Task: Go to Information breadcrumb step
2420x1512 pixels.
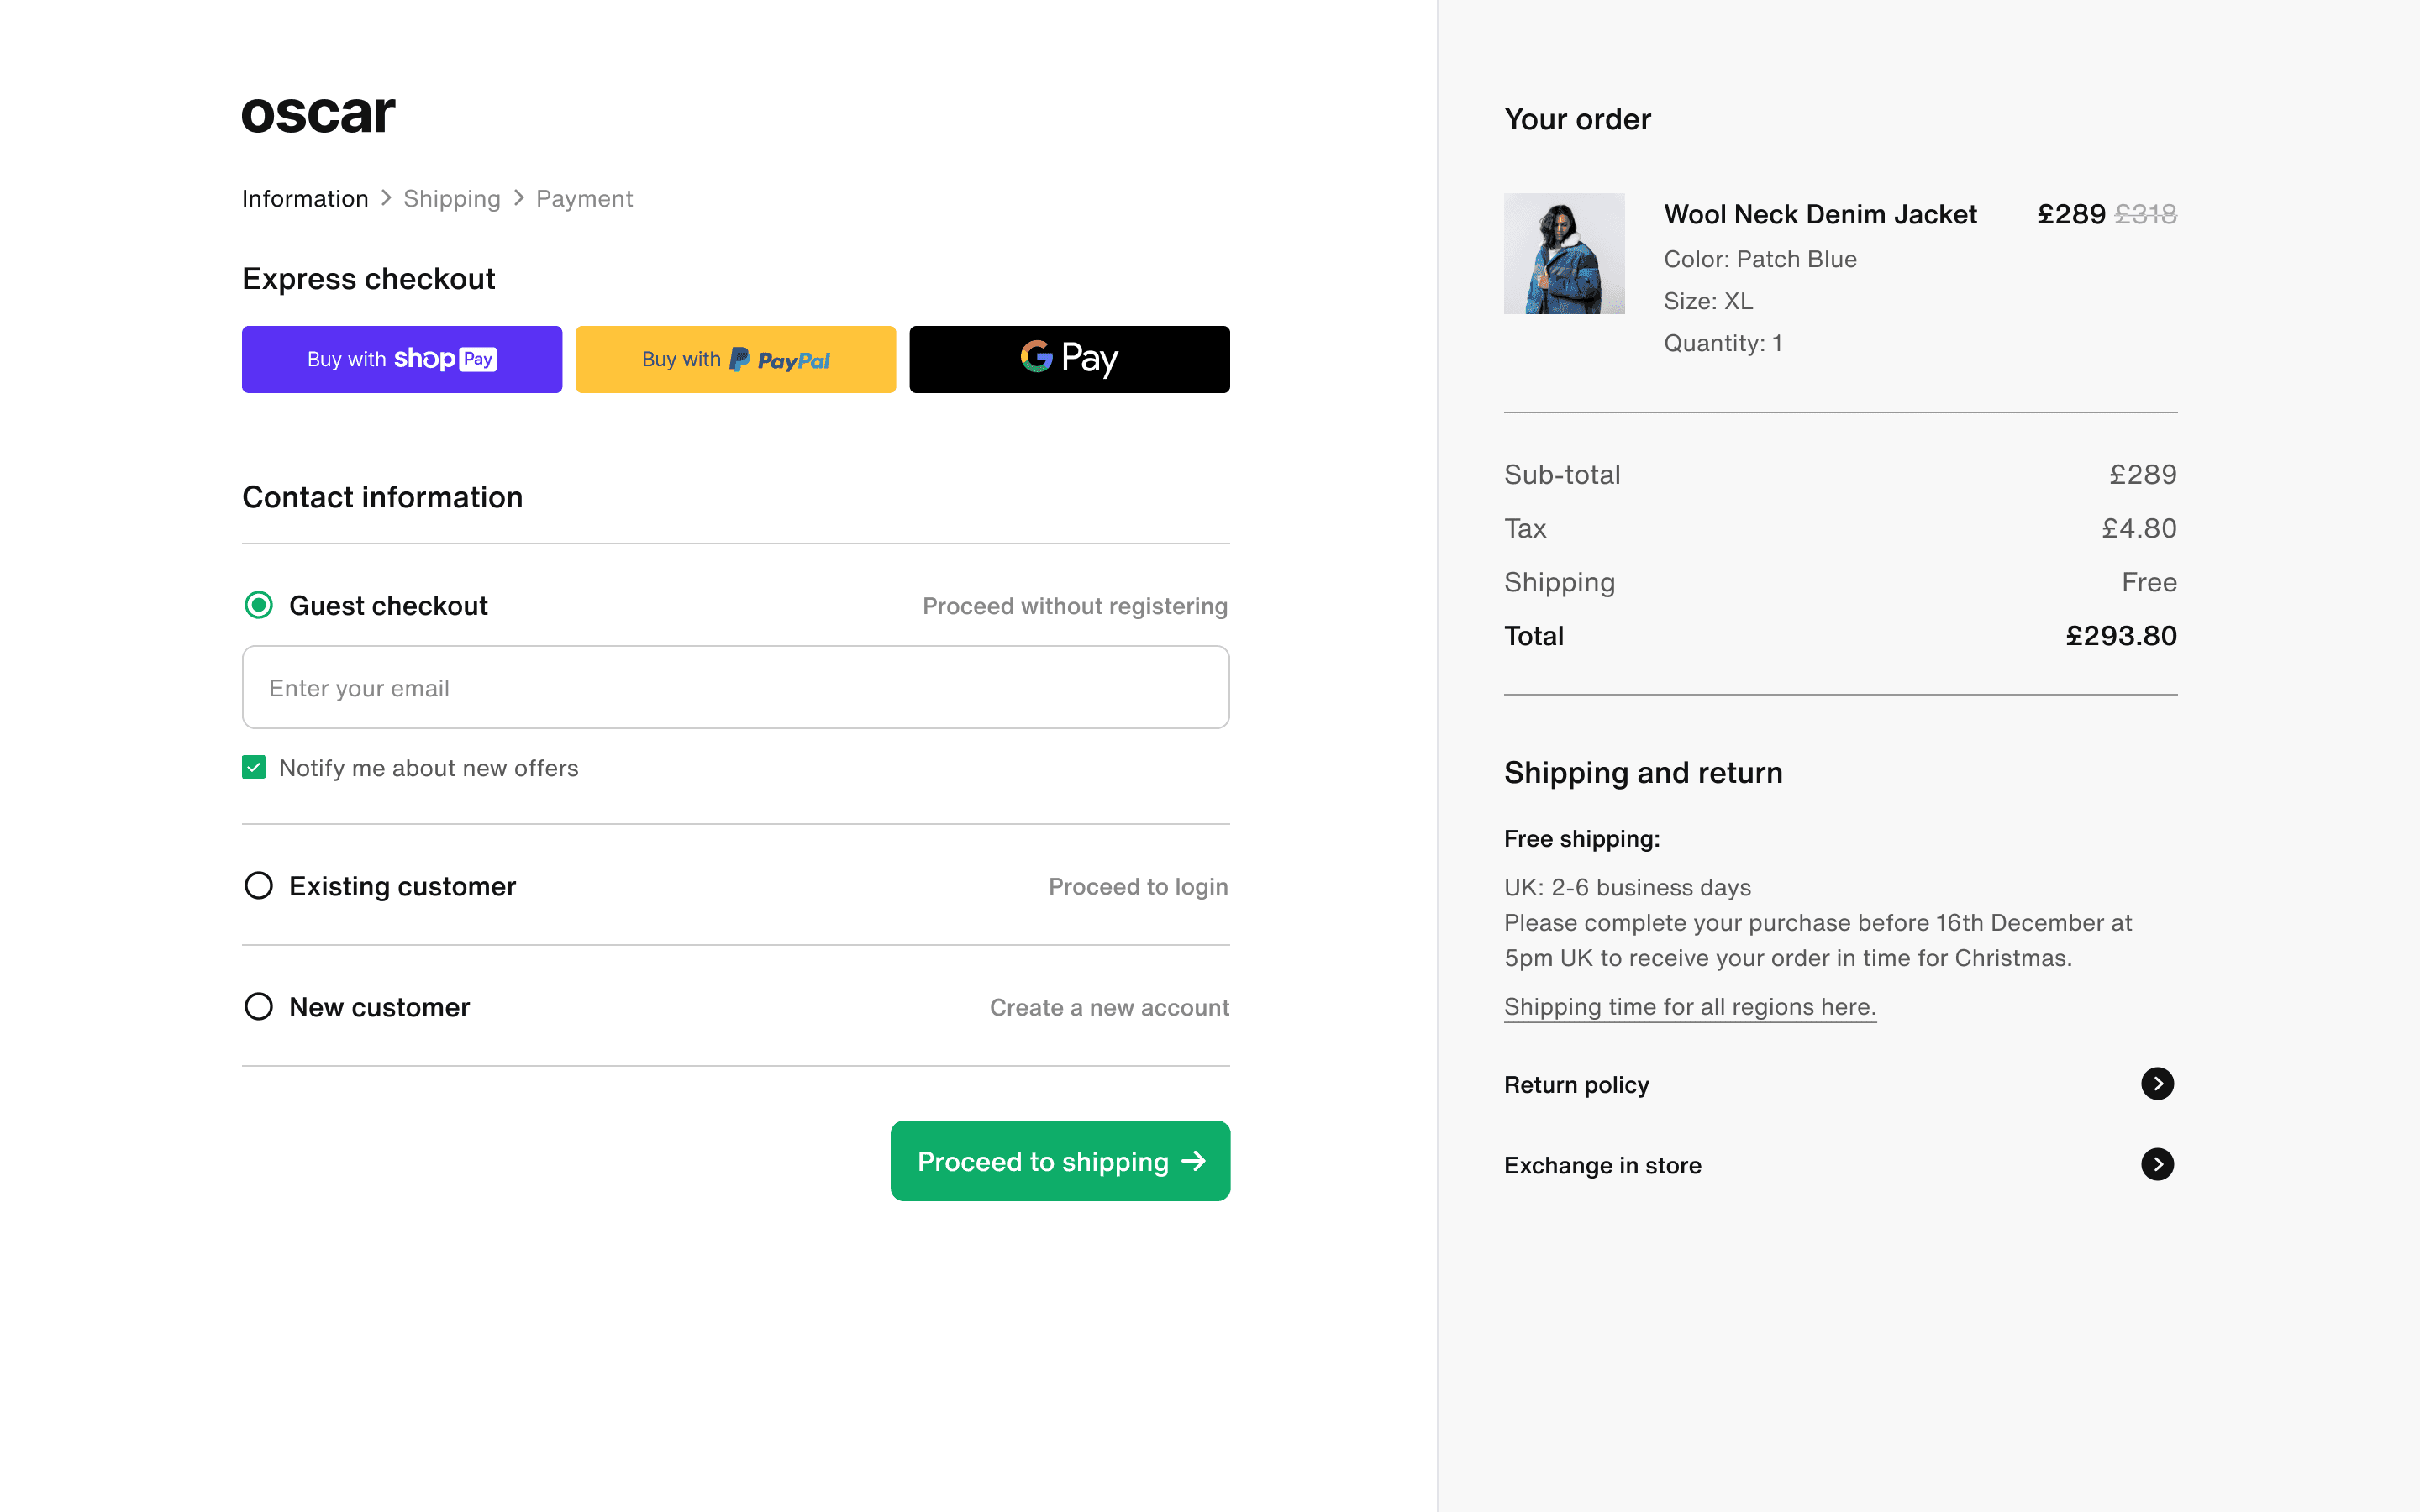Action: [x=305, y=199]
